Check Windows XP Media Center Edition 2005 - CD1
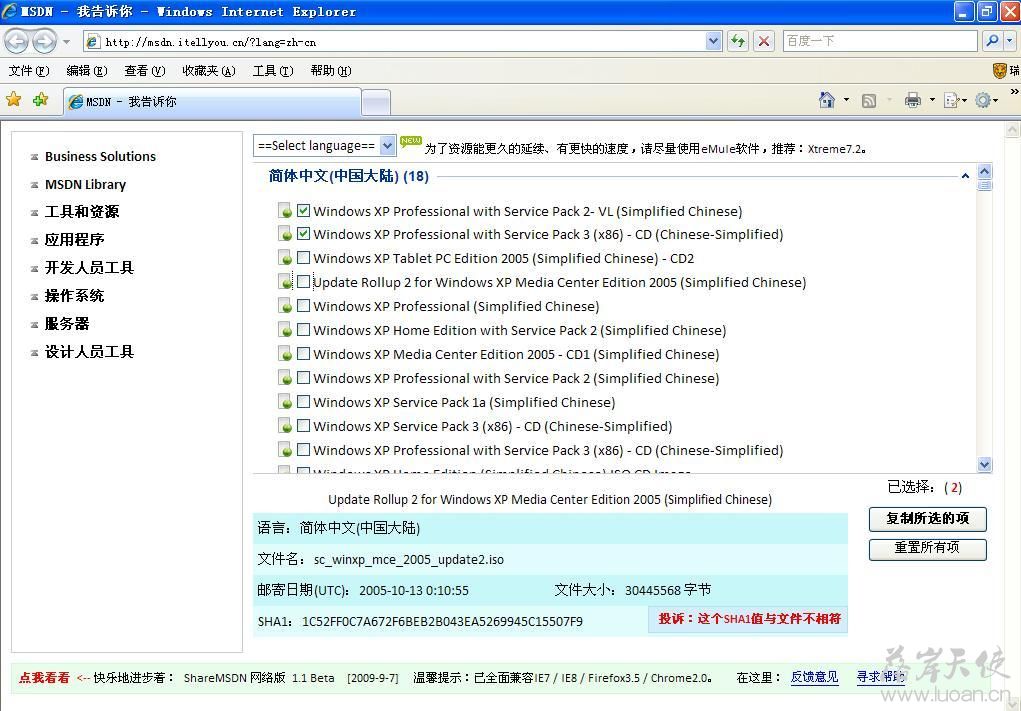1021x711 pixels. pyautogui.click(x=303, y=354)
